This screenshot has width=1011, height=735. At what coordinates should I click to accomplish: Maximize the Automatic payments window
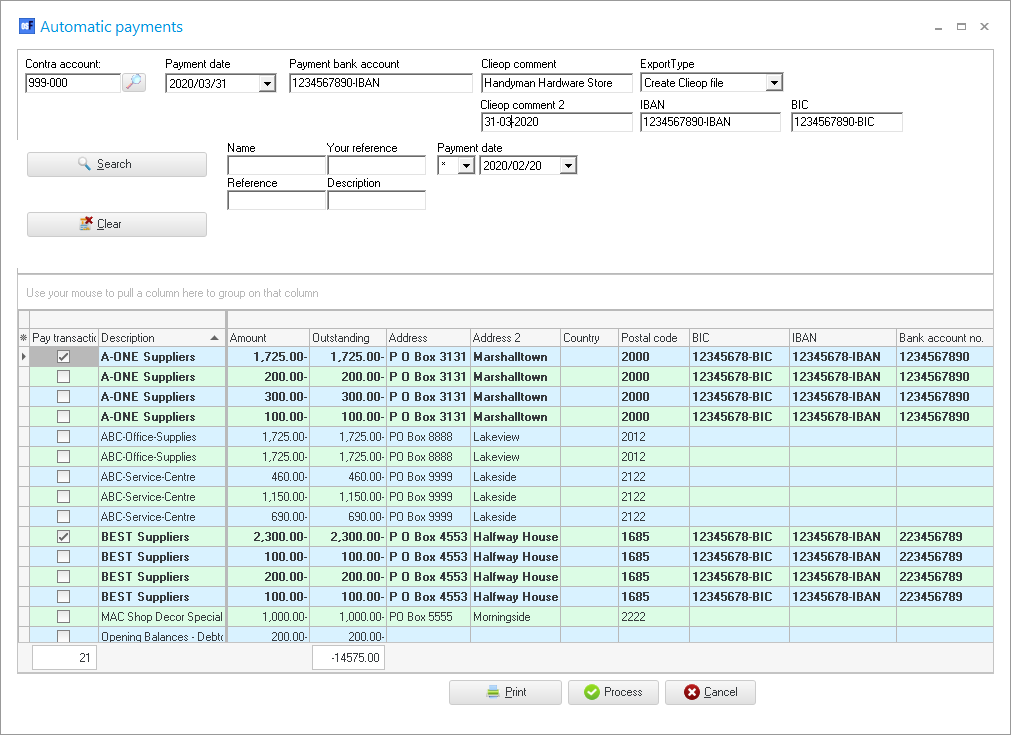[961, 27]
